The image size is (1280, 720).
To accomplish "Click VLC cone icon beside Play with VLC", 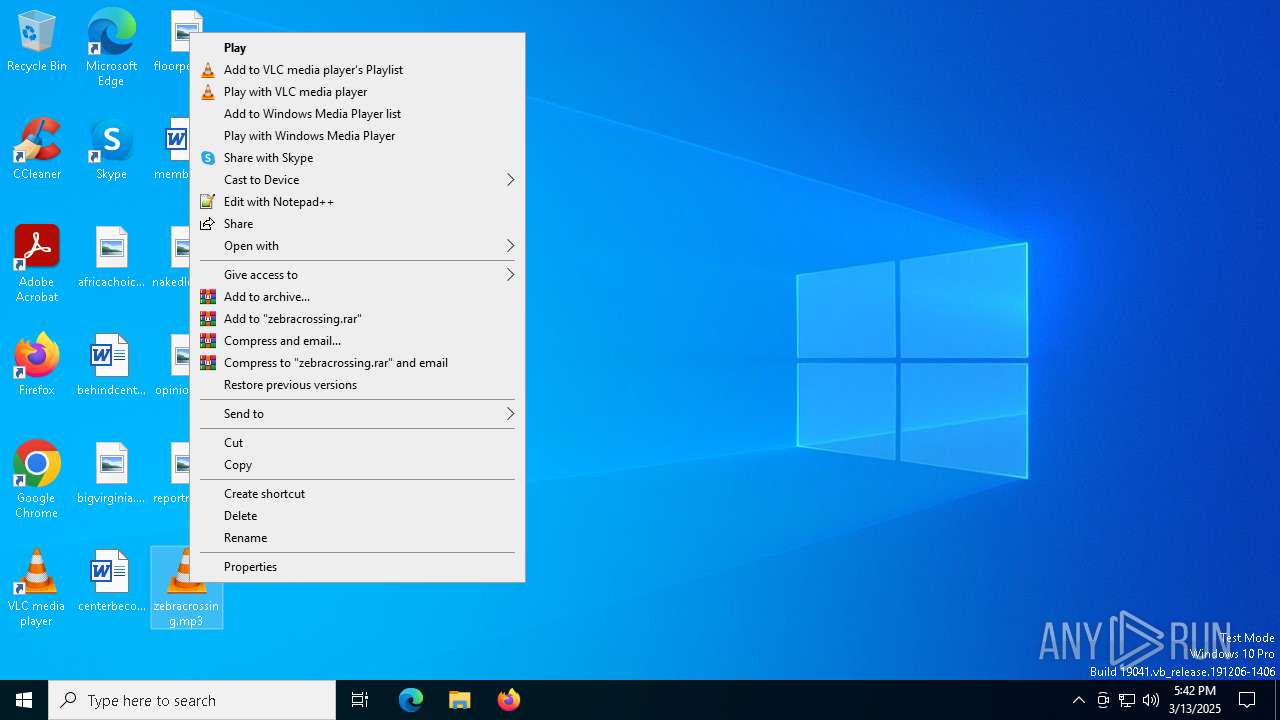I will pyautogui.click(x=208, y=92).
